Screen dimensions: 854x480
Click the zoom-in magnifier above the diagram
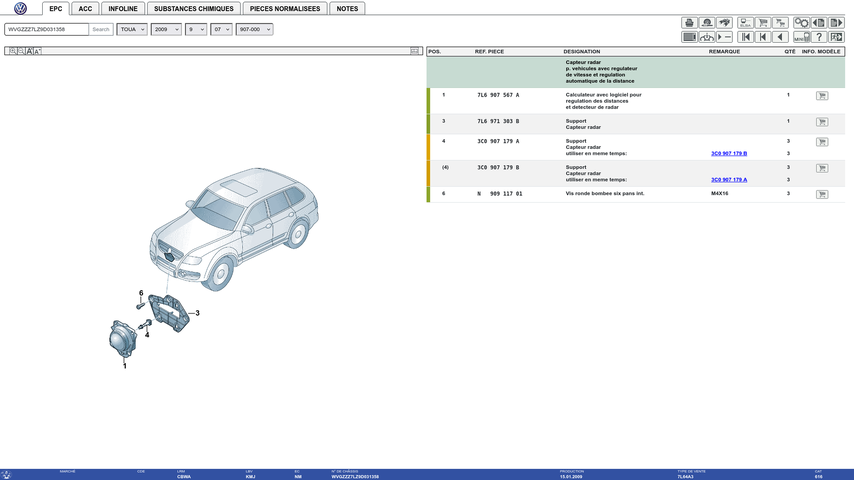pyautogui.click(x=12, y=51)
